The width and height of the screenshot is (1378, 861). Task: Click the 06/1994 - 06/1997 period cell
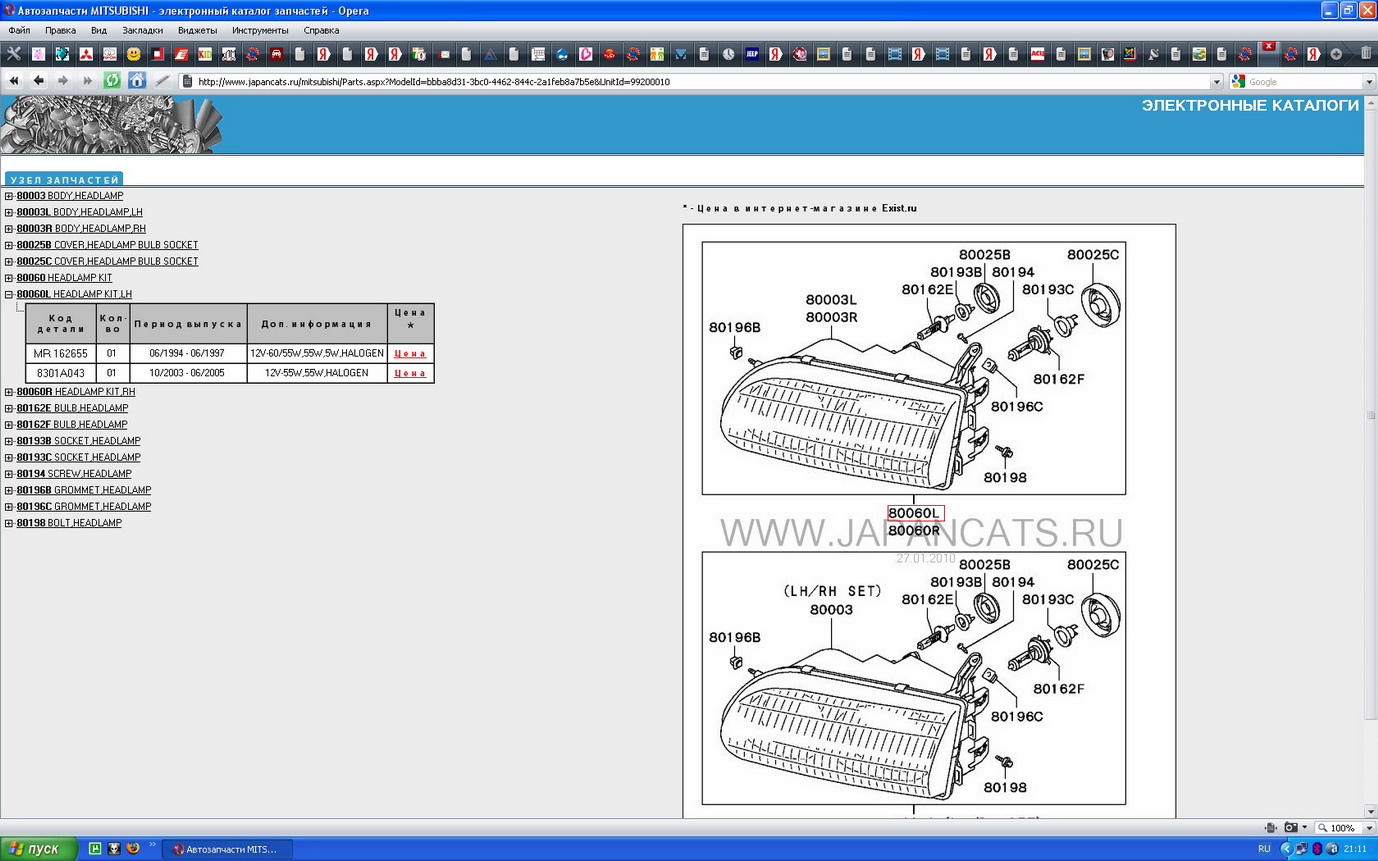coord(188,353)
